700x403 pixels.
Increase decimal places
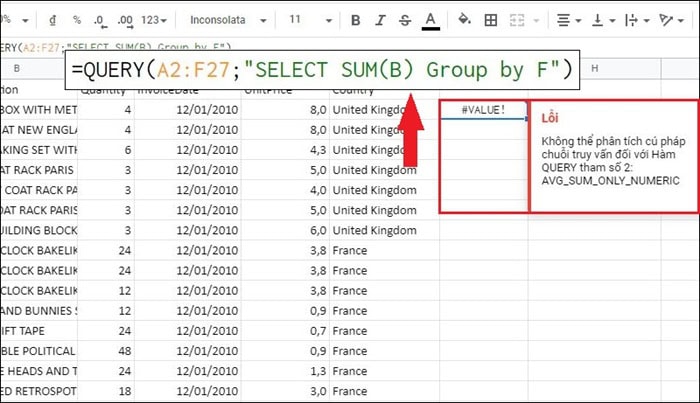pos(126,20)
